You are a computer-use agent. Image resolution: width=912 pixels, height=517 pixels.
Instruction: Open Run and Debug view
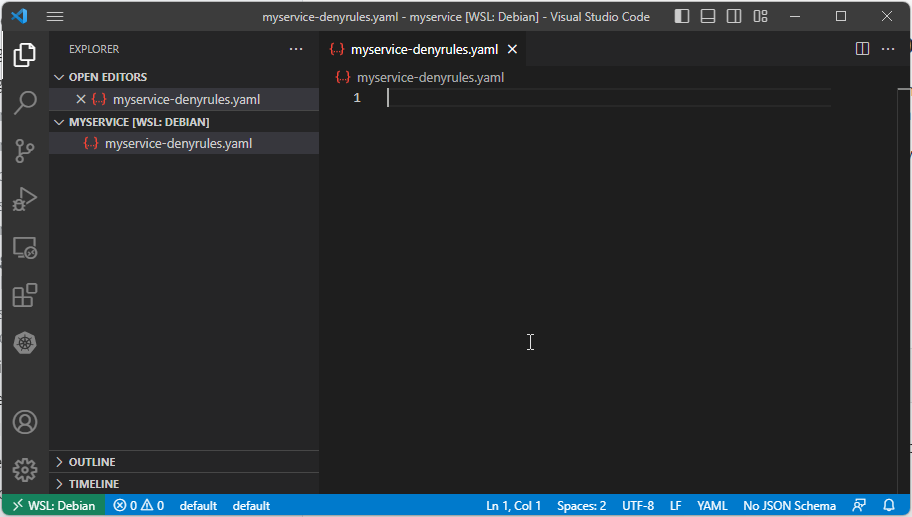pos(25,199)
